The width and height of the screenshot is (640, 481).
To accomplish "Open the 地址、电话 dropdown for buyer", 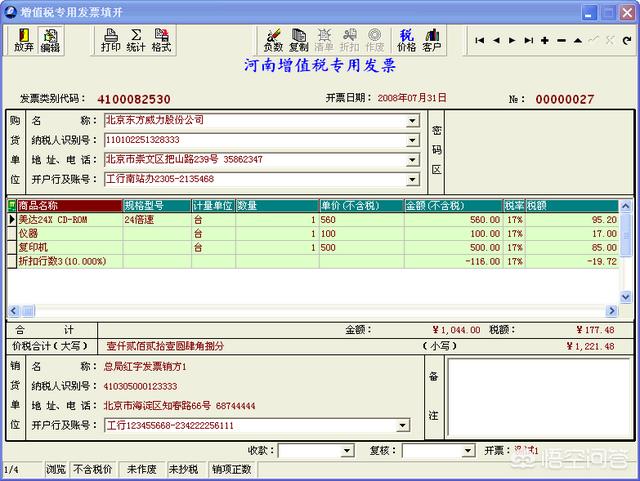I will click(412, 159).
